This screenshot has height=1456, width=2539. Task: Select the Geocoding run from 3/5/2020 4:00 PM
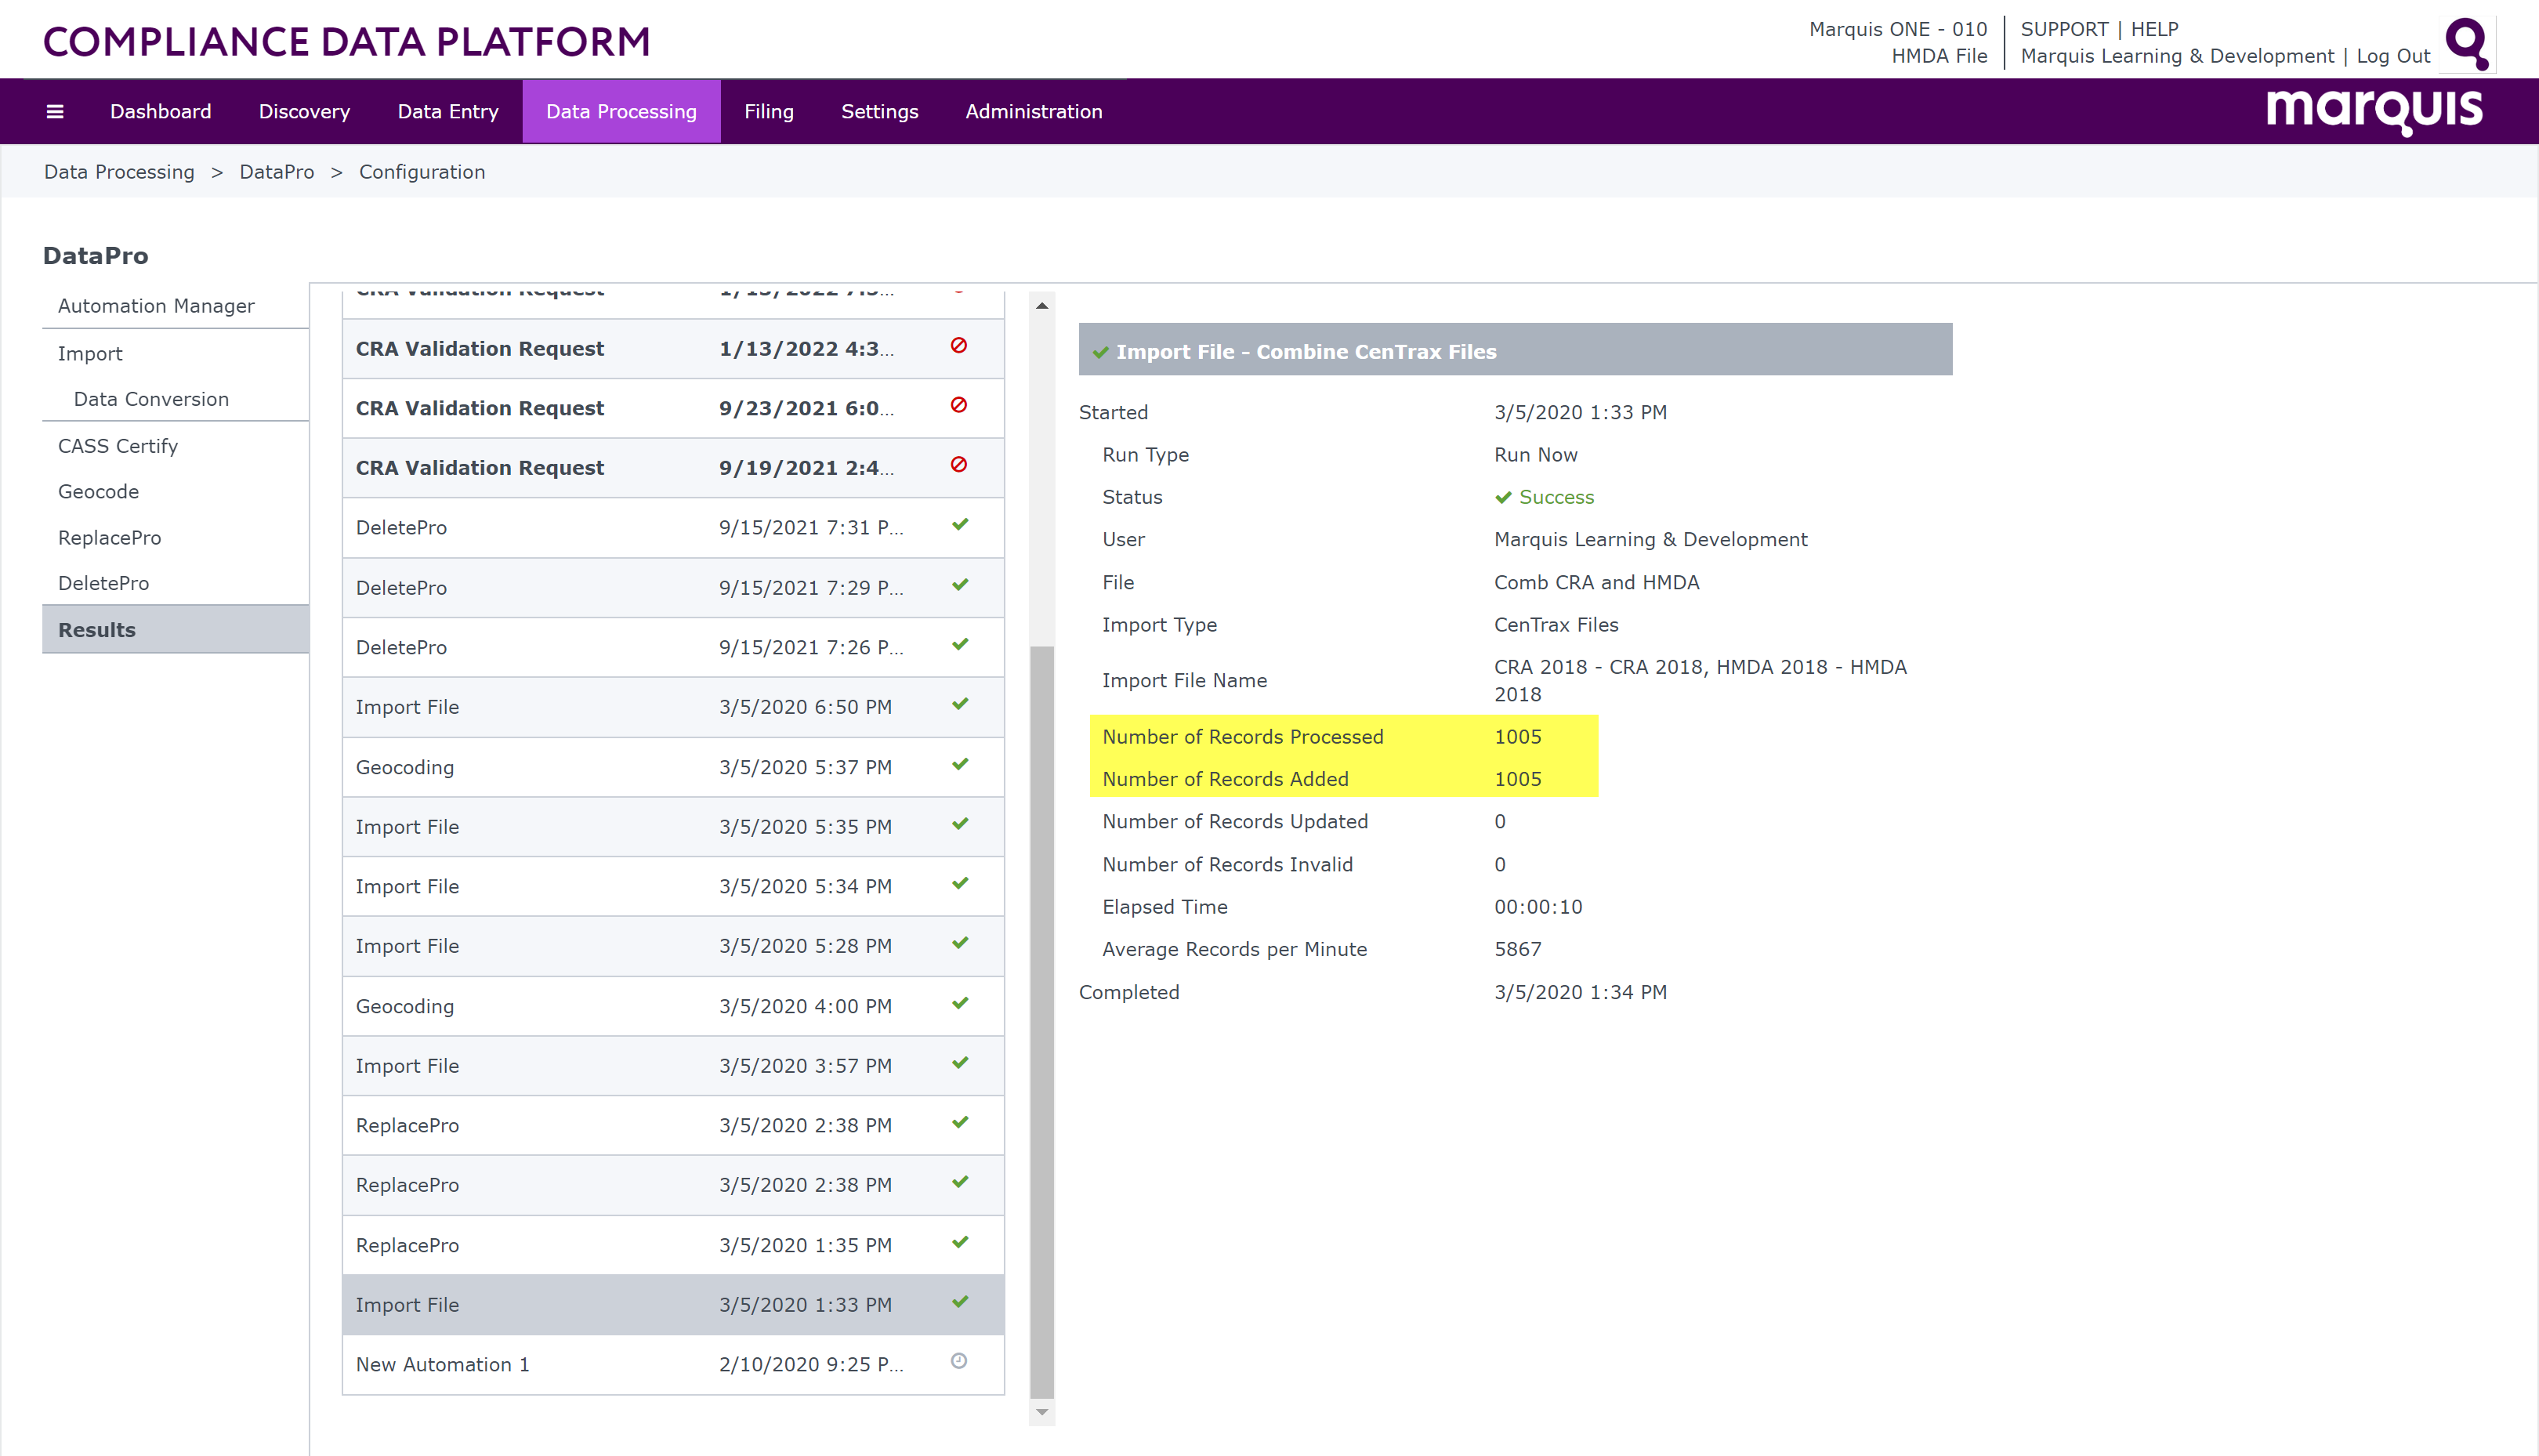[600, 1005]
